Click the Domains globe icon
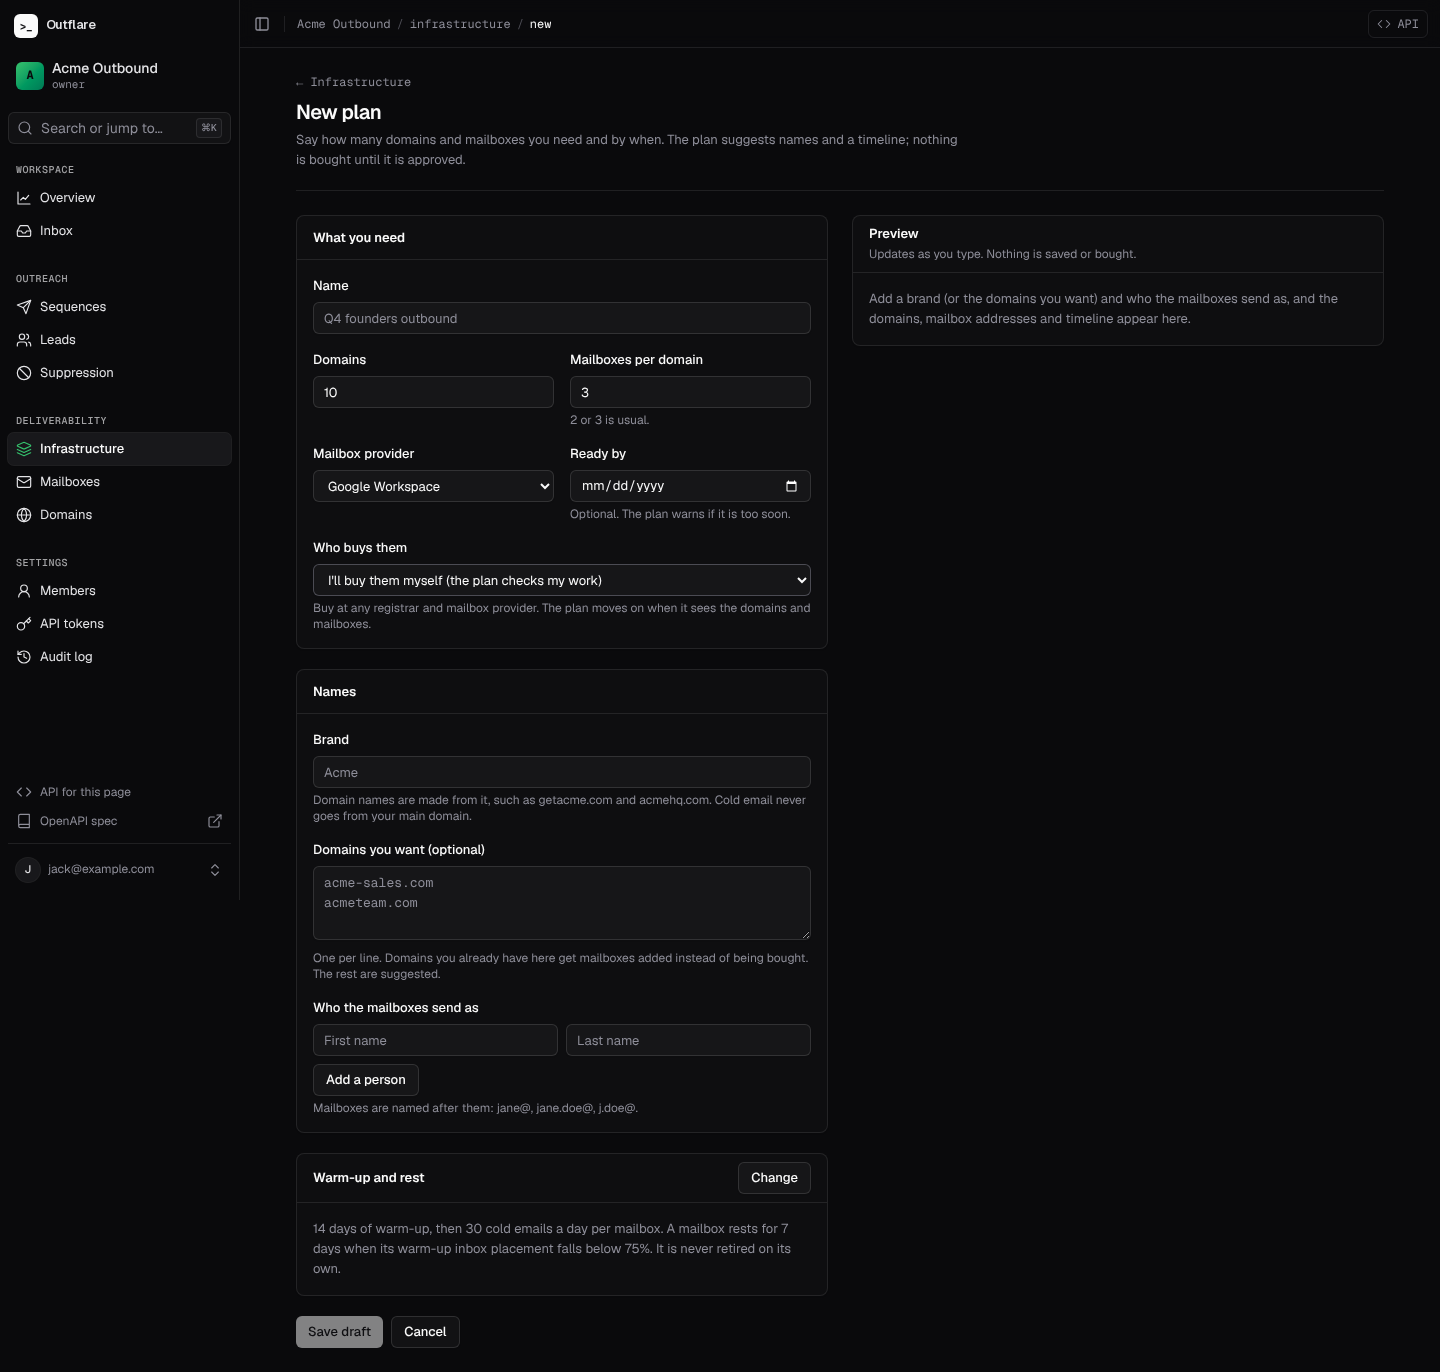Screen dimensions: 1440x1372 click(24, 515)
